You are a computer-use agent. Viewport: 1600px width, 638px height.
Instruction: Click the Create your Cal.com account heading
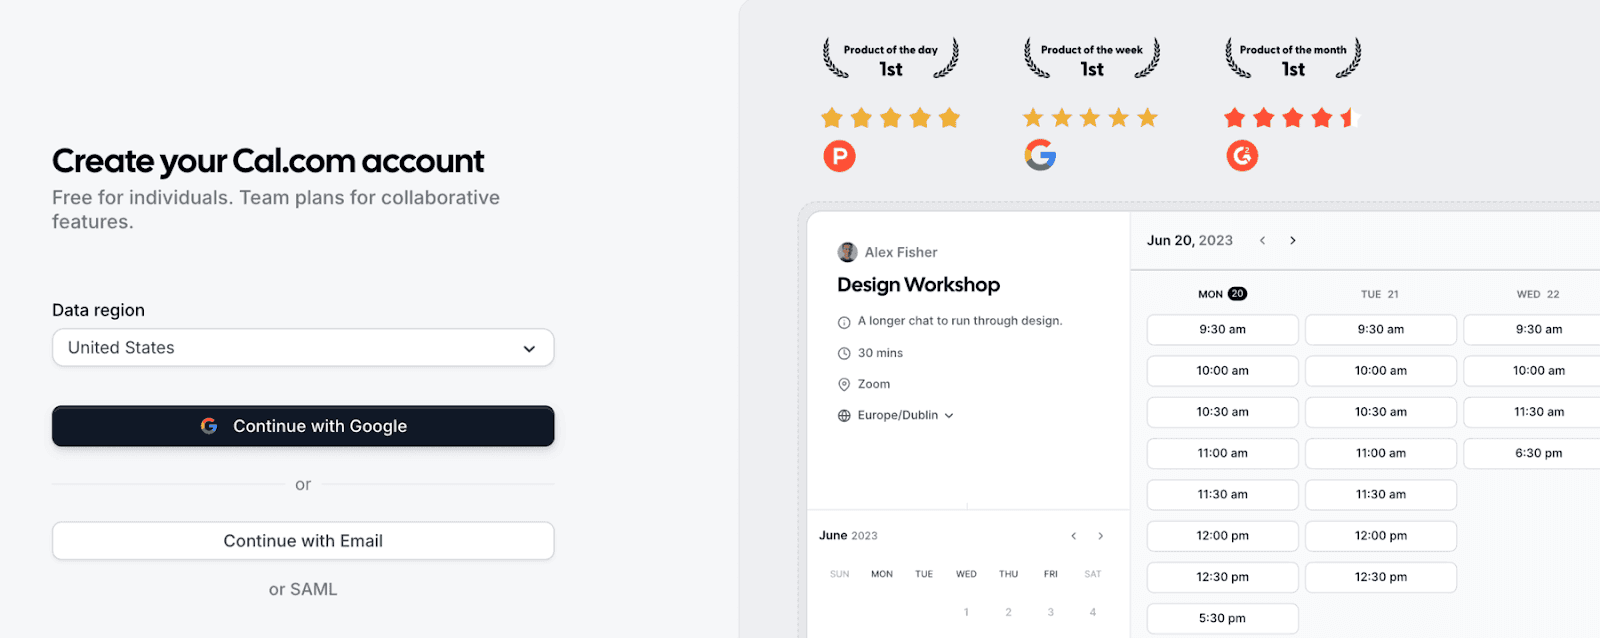[x=268, y=161]
